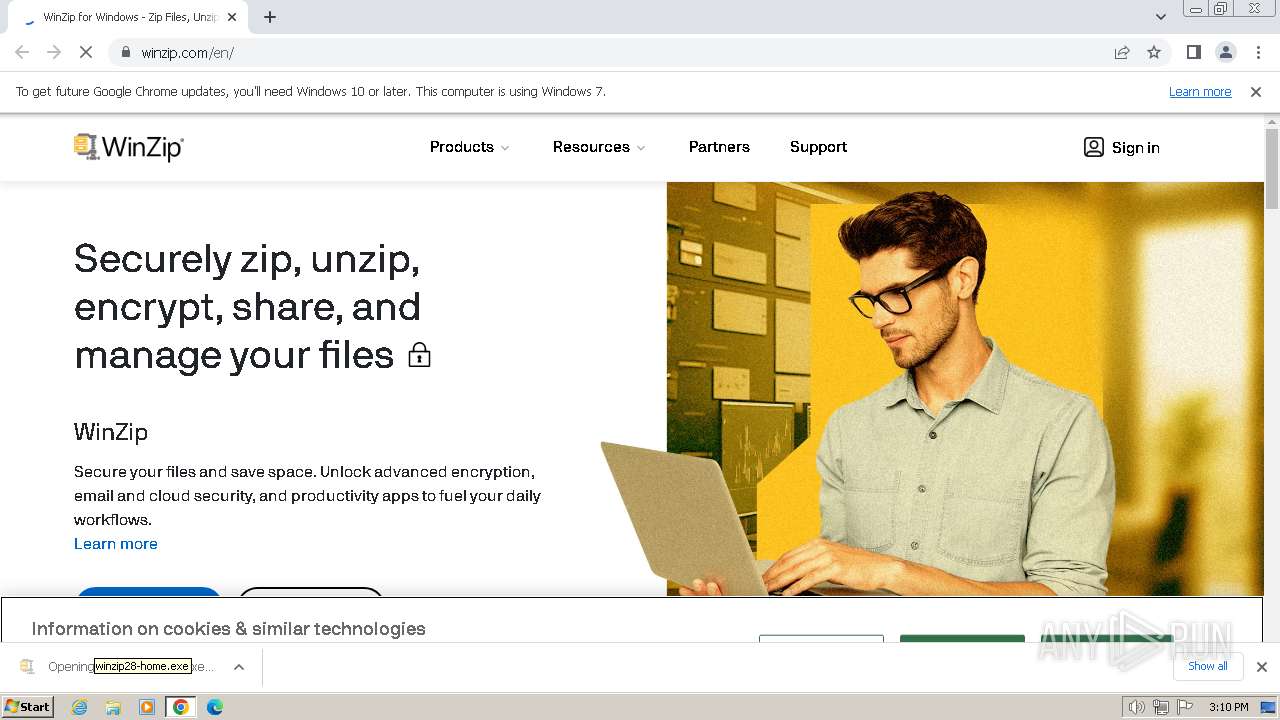Click Sign in account link
This screenshot has width=1280, height=720.
pyautogui.click(x=1122, y=147)
